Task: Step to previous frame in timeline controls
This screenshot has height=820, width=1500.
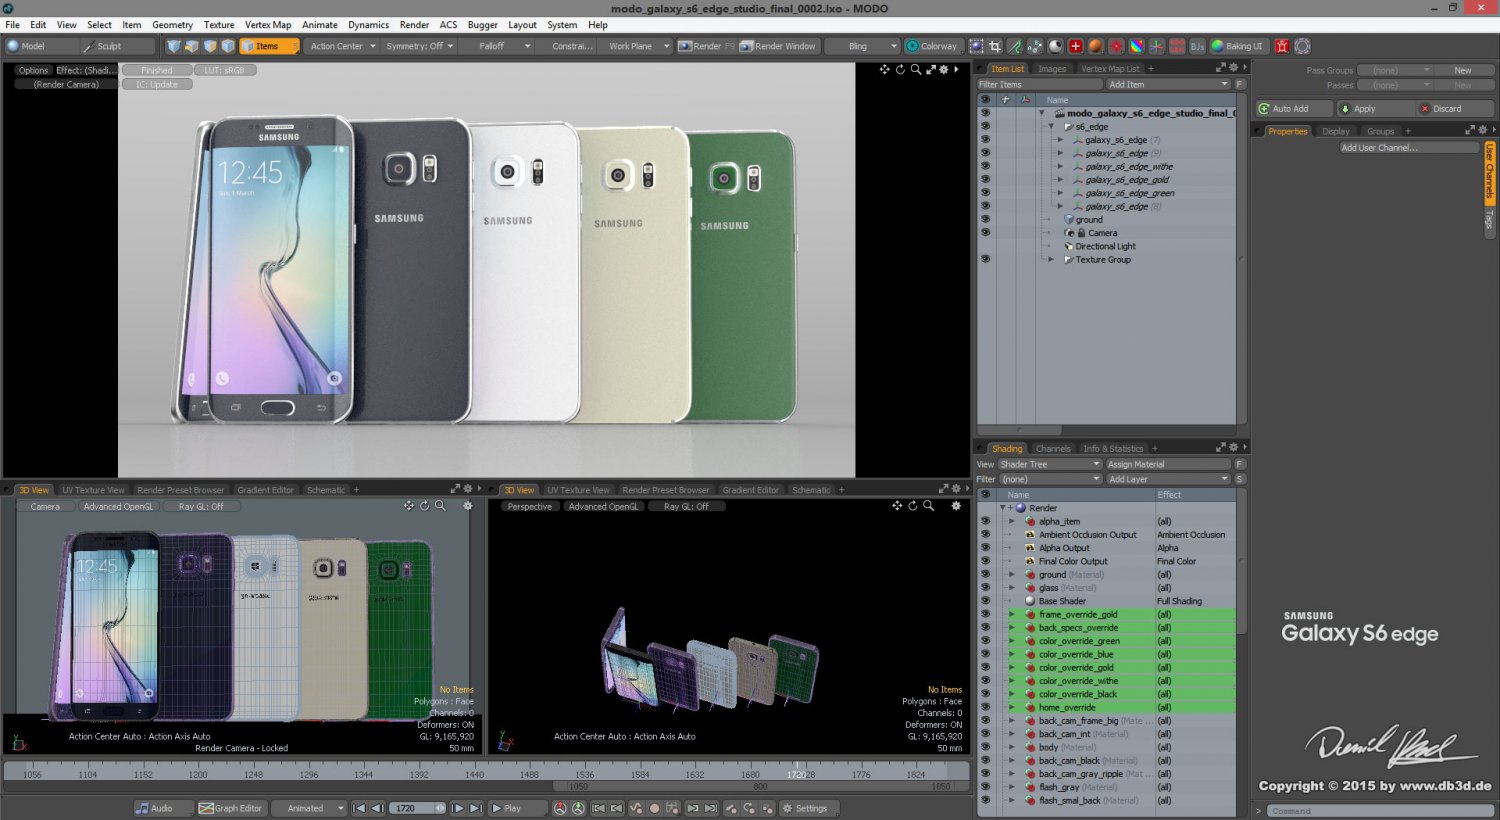Action: coord(378,808)
